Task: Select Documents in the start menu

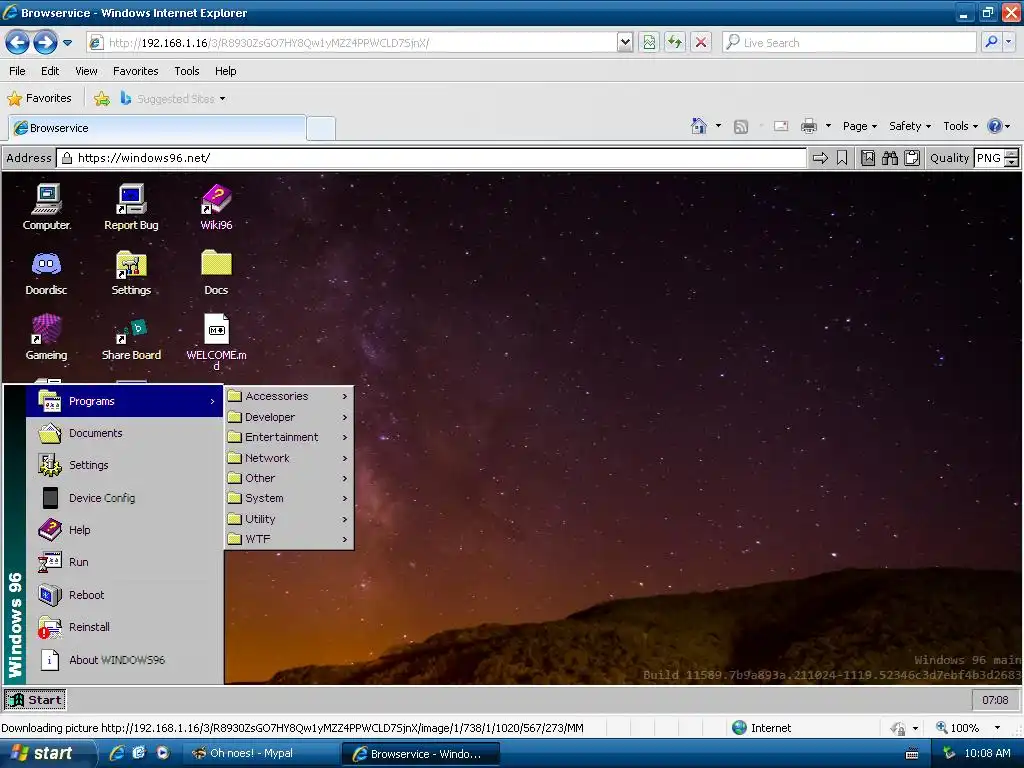Action: (125, 433)
